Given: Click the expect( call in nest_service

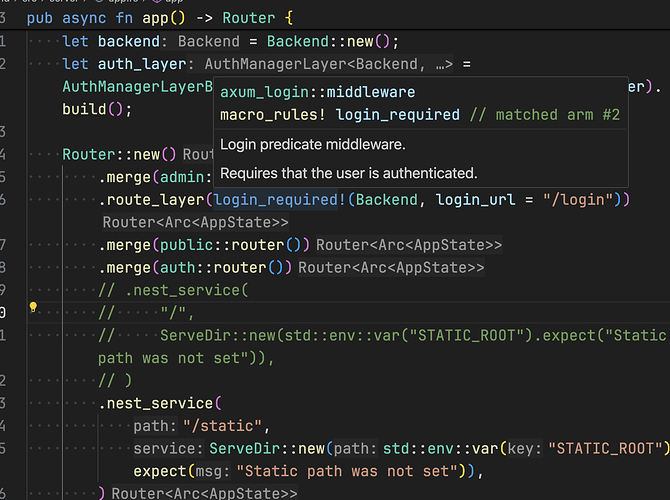Looking at the screenshot, I should [164, 471].
